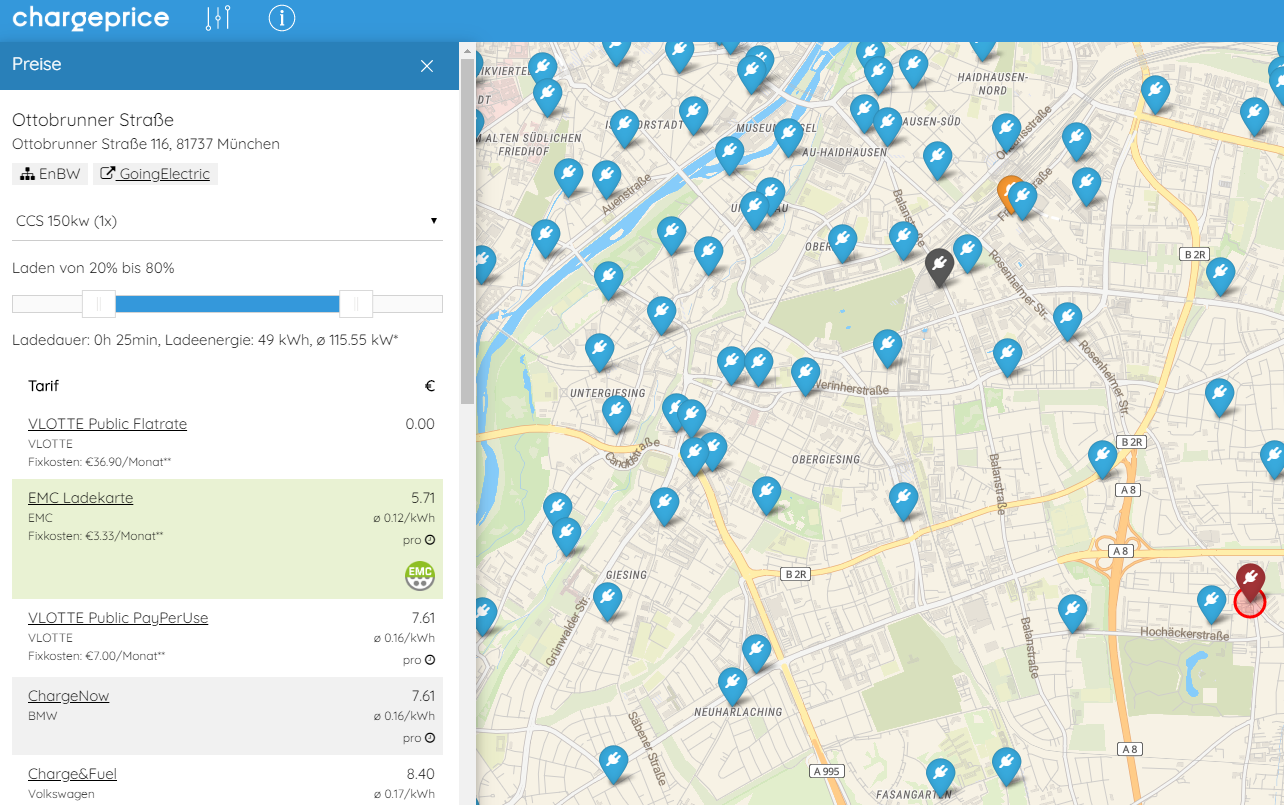Open the GoingElectric external link
The image size is (1284, 805).
click(155, 174)
